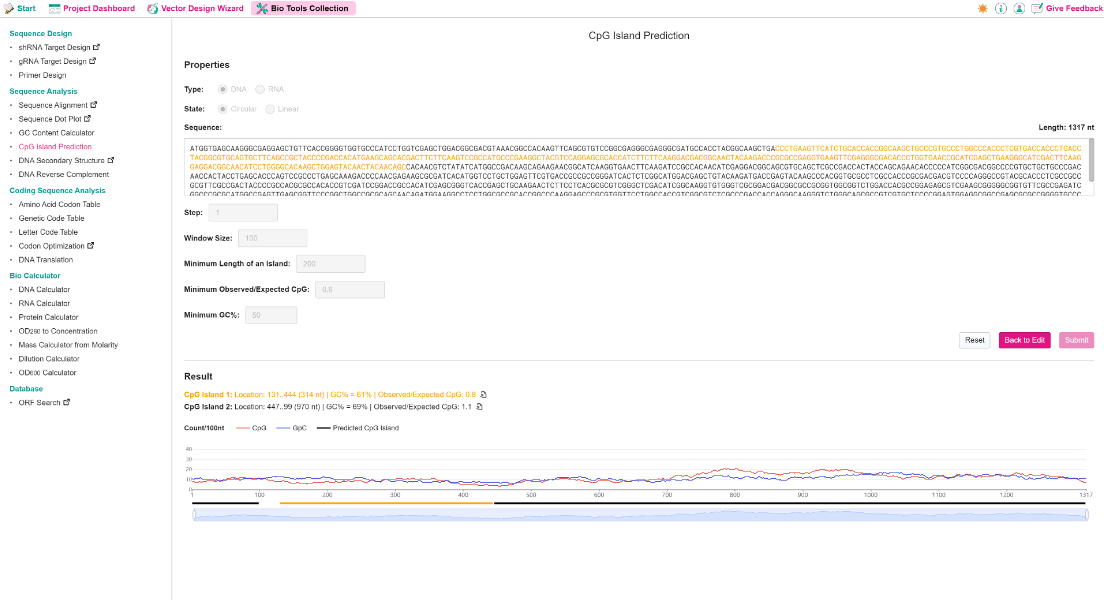This screenshot has width=1104, height=600.
Task: Open DNA Secondary Structure external link icon
Action: point(111,161)
